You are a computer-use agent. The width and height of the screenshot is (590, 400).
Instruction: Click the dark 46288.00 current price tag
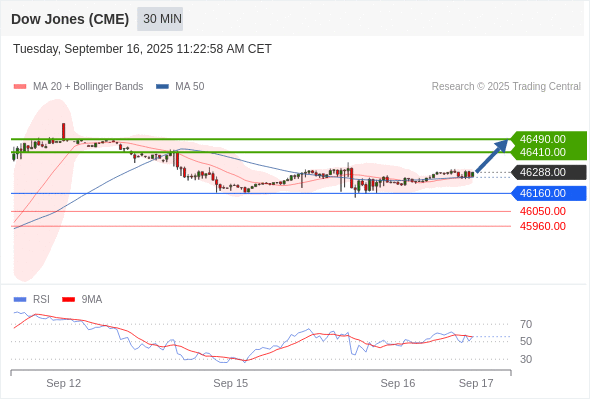click(549, 172)
